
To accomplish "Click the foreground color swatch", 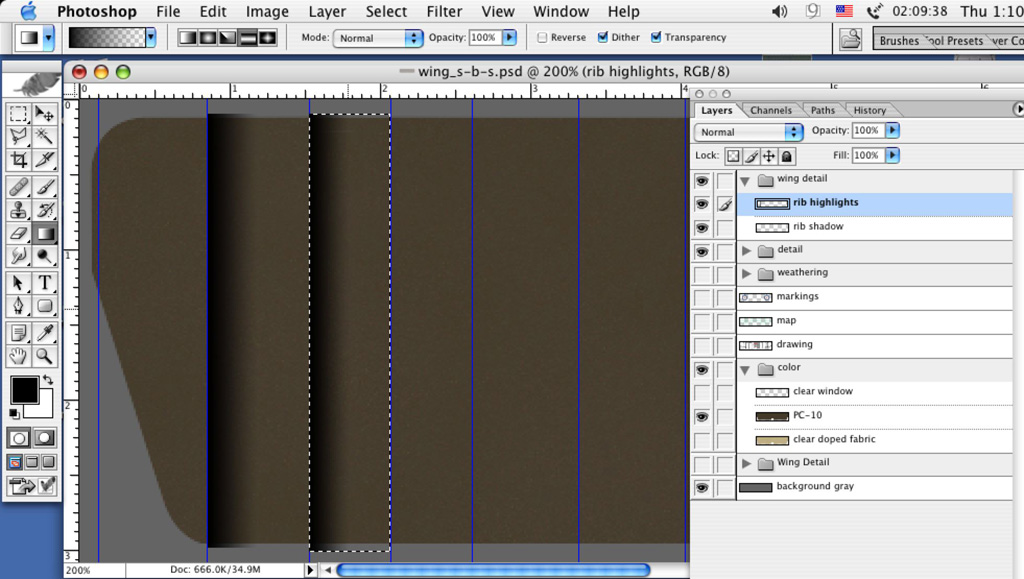I will point(24,390).
